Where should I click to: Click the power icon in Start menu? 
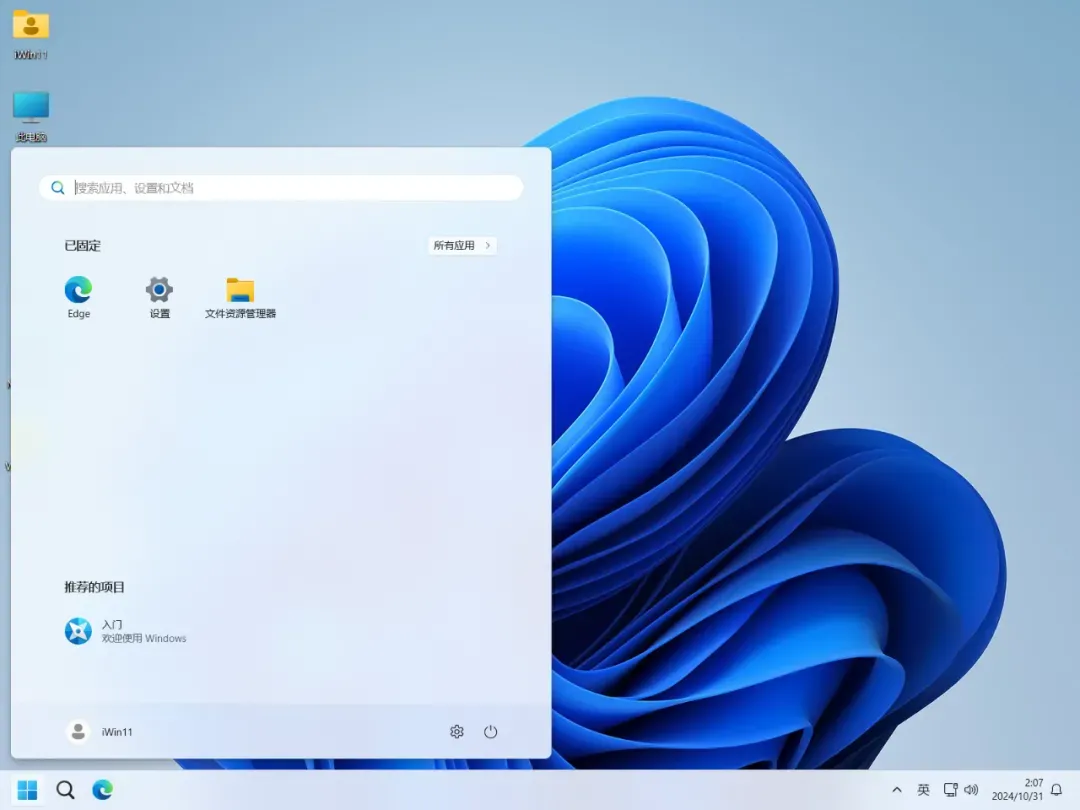[490, 731]
